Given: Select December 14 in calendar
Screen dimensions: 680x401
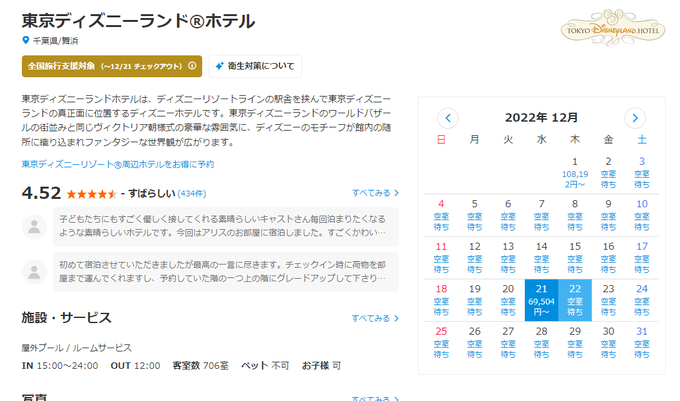Looking at the screenshot, I should pyautogui.click(x=541, y=258).
